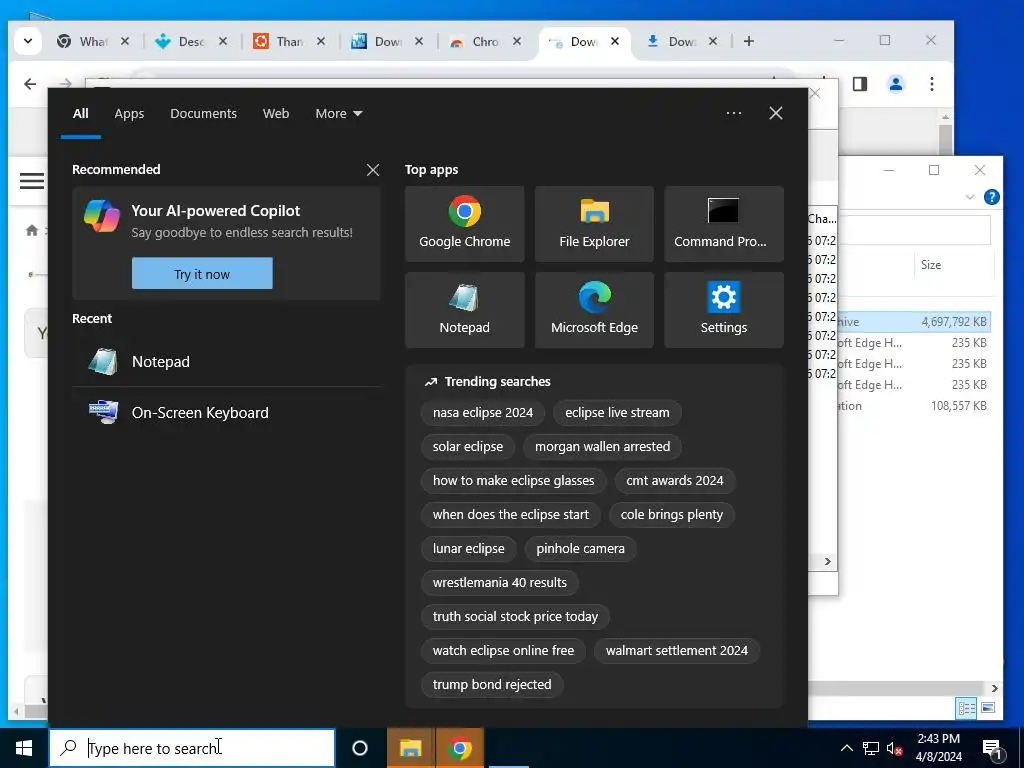Select the Web search filter tab
1024x768 pixels.
[x=276, y=114]
